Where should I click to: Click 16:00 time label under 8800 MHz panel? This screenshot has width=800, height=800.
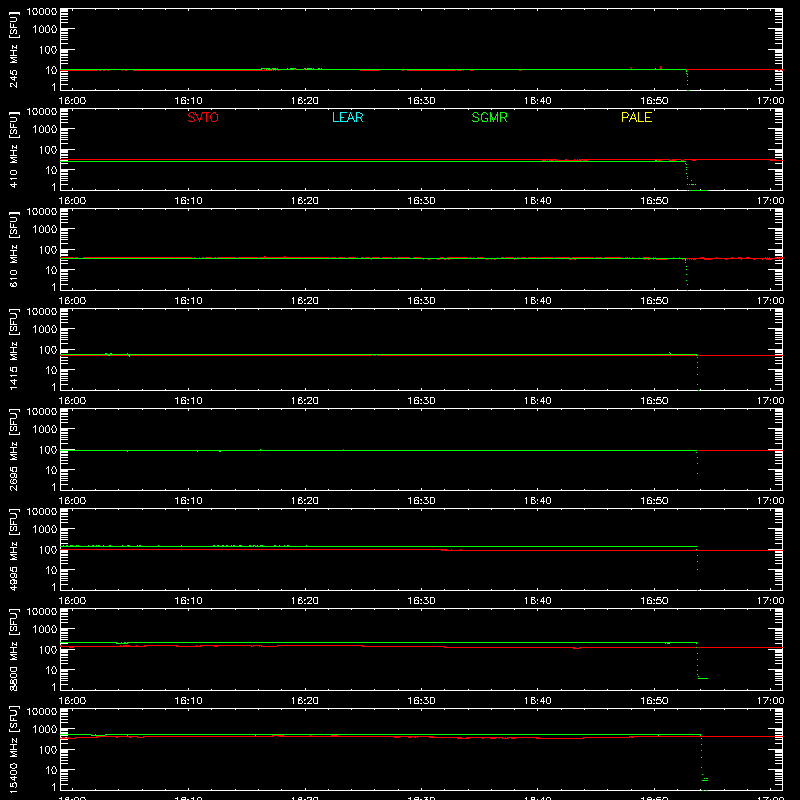72,701
